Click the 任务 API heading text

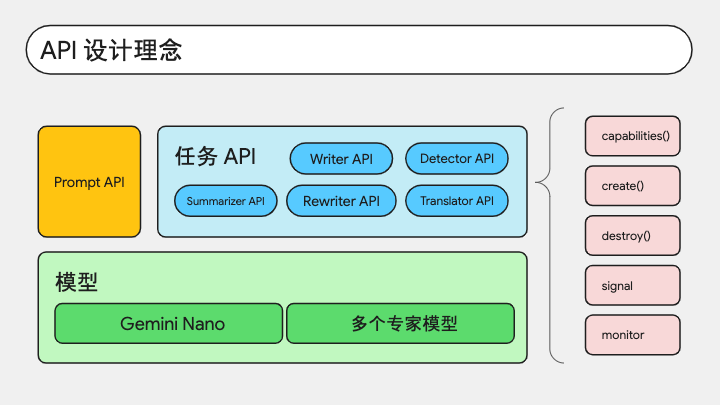215,157
